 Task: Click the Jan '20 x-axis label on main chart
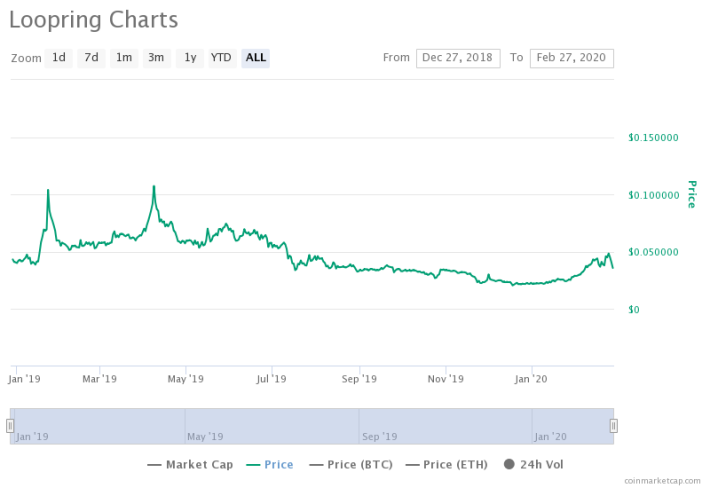[531, 379]
